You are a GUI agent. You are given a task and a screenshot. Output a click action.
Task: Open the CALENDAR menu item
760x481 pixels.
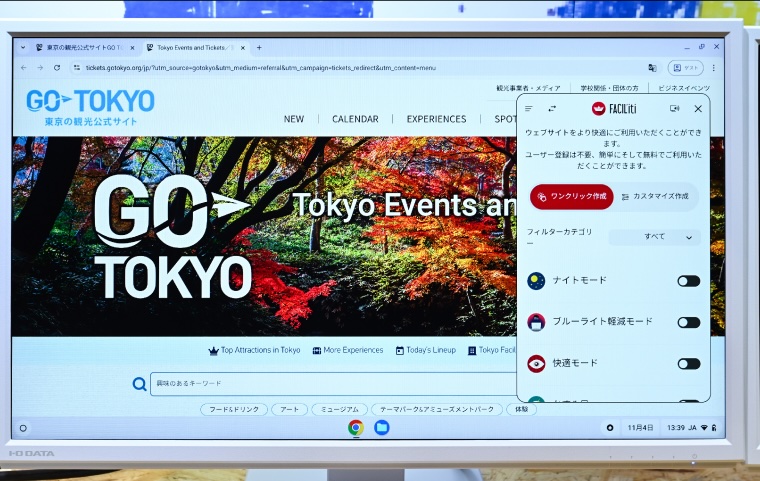pyautogui.click(x=355, y=119)
